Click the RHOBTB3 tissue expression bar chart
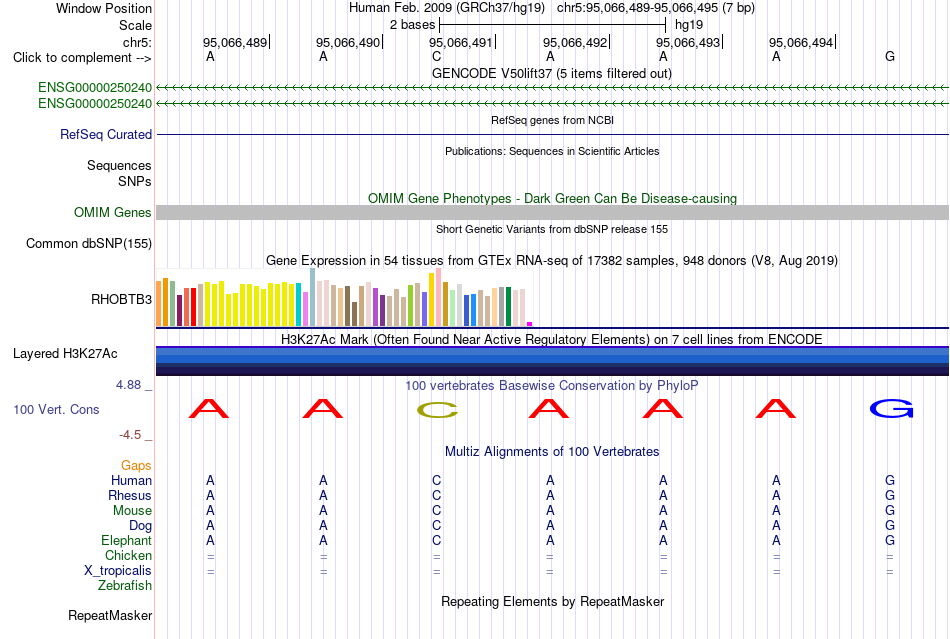The width and height of the screenshot is (950, 639). [x=344, y=297]
